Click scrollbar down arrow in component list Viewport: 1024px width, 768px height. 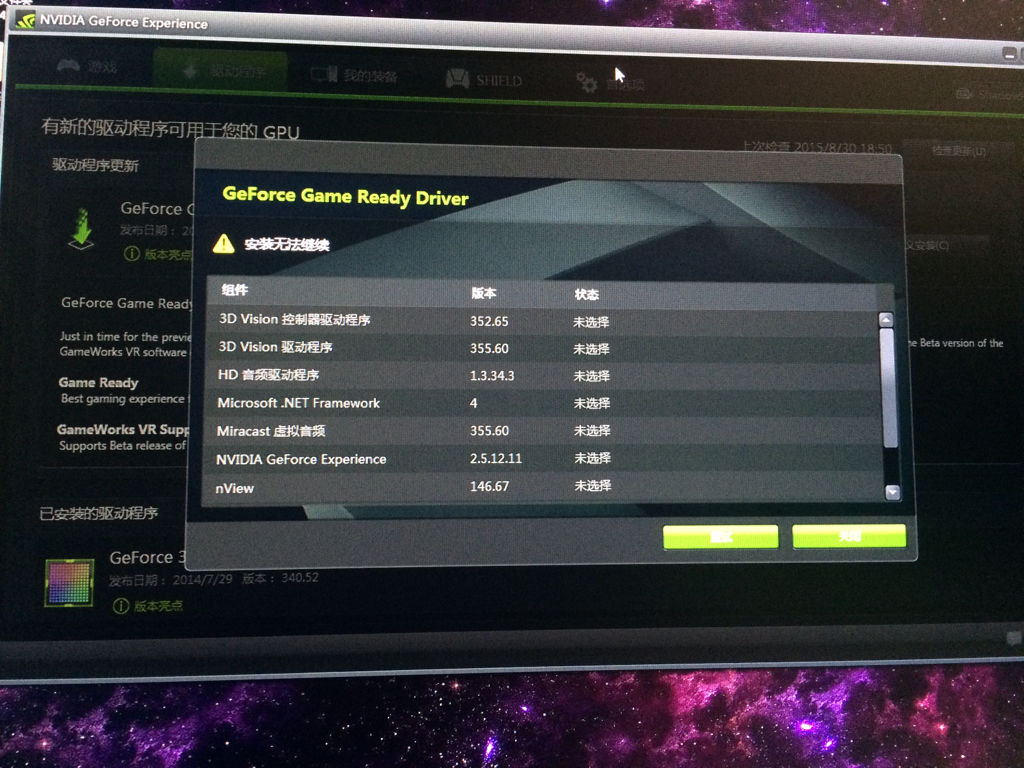(x=893, y=492)
